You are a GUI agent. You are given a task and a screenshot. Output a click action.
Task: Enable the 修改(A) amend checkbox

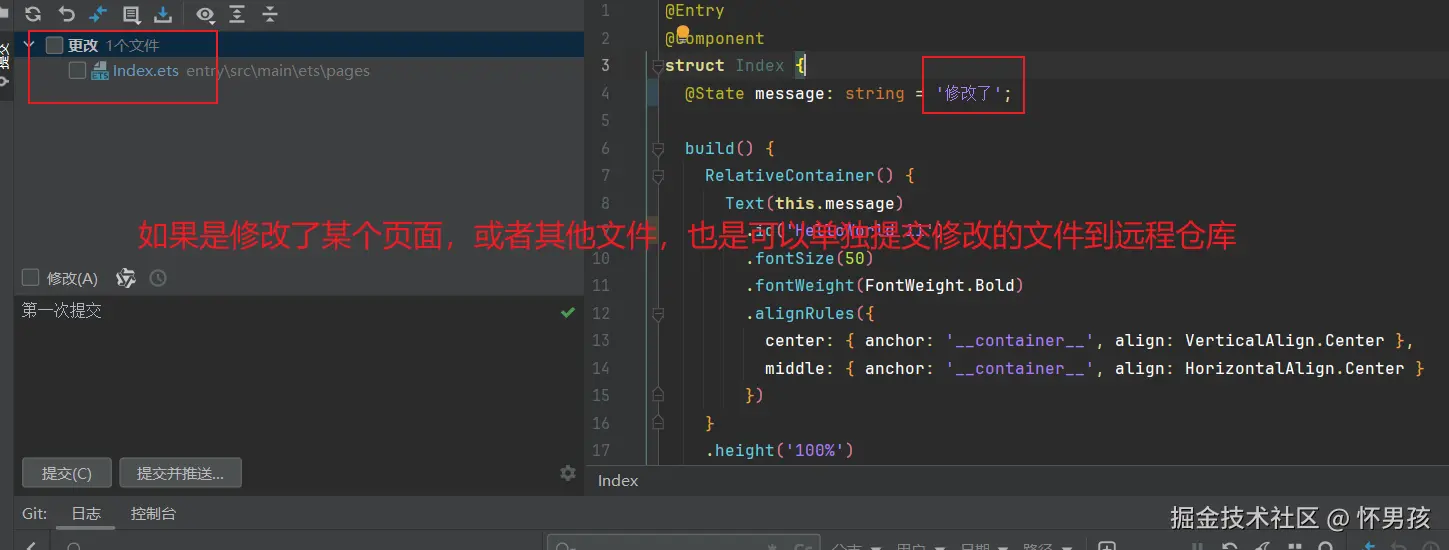click(x=30, y=278)
